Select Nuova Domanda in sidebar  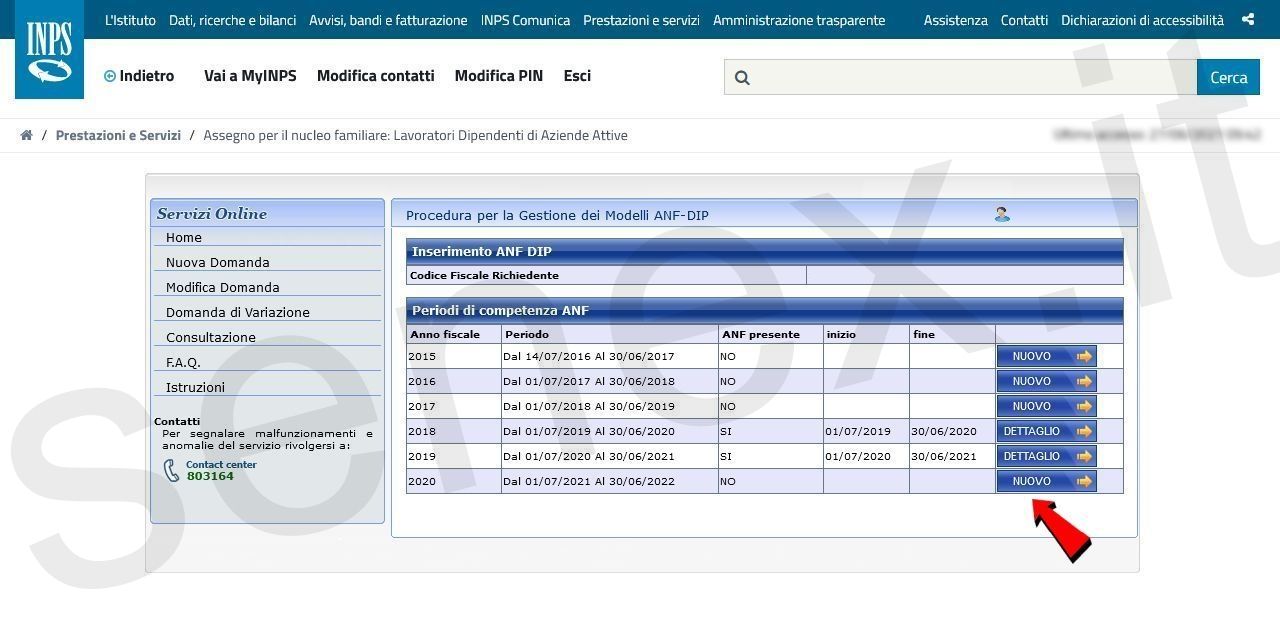click(x=218, y=262)
